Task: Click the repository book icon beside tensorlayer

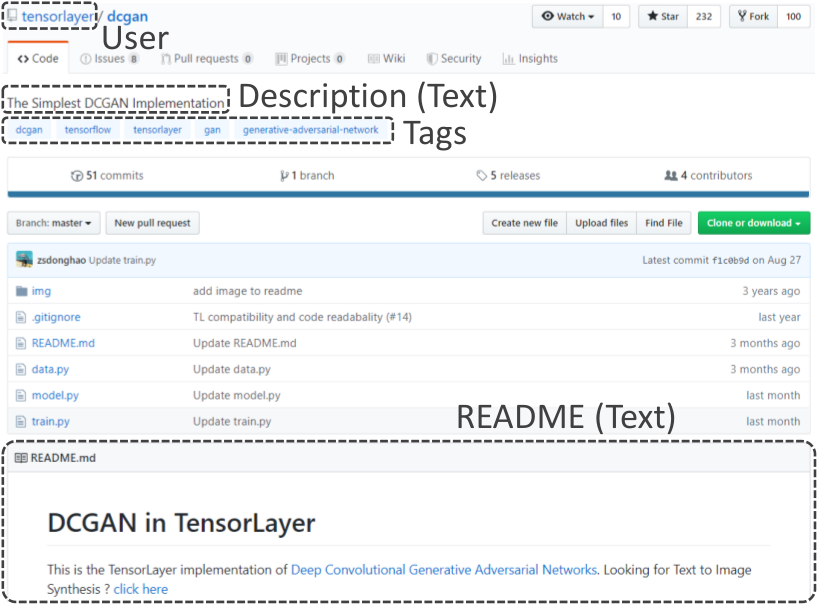Action: coord(12,16)
